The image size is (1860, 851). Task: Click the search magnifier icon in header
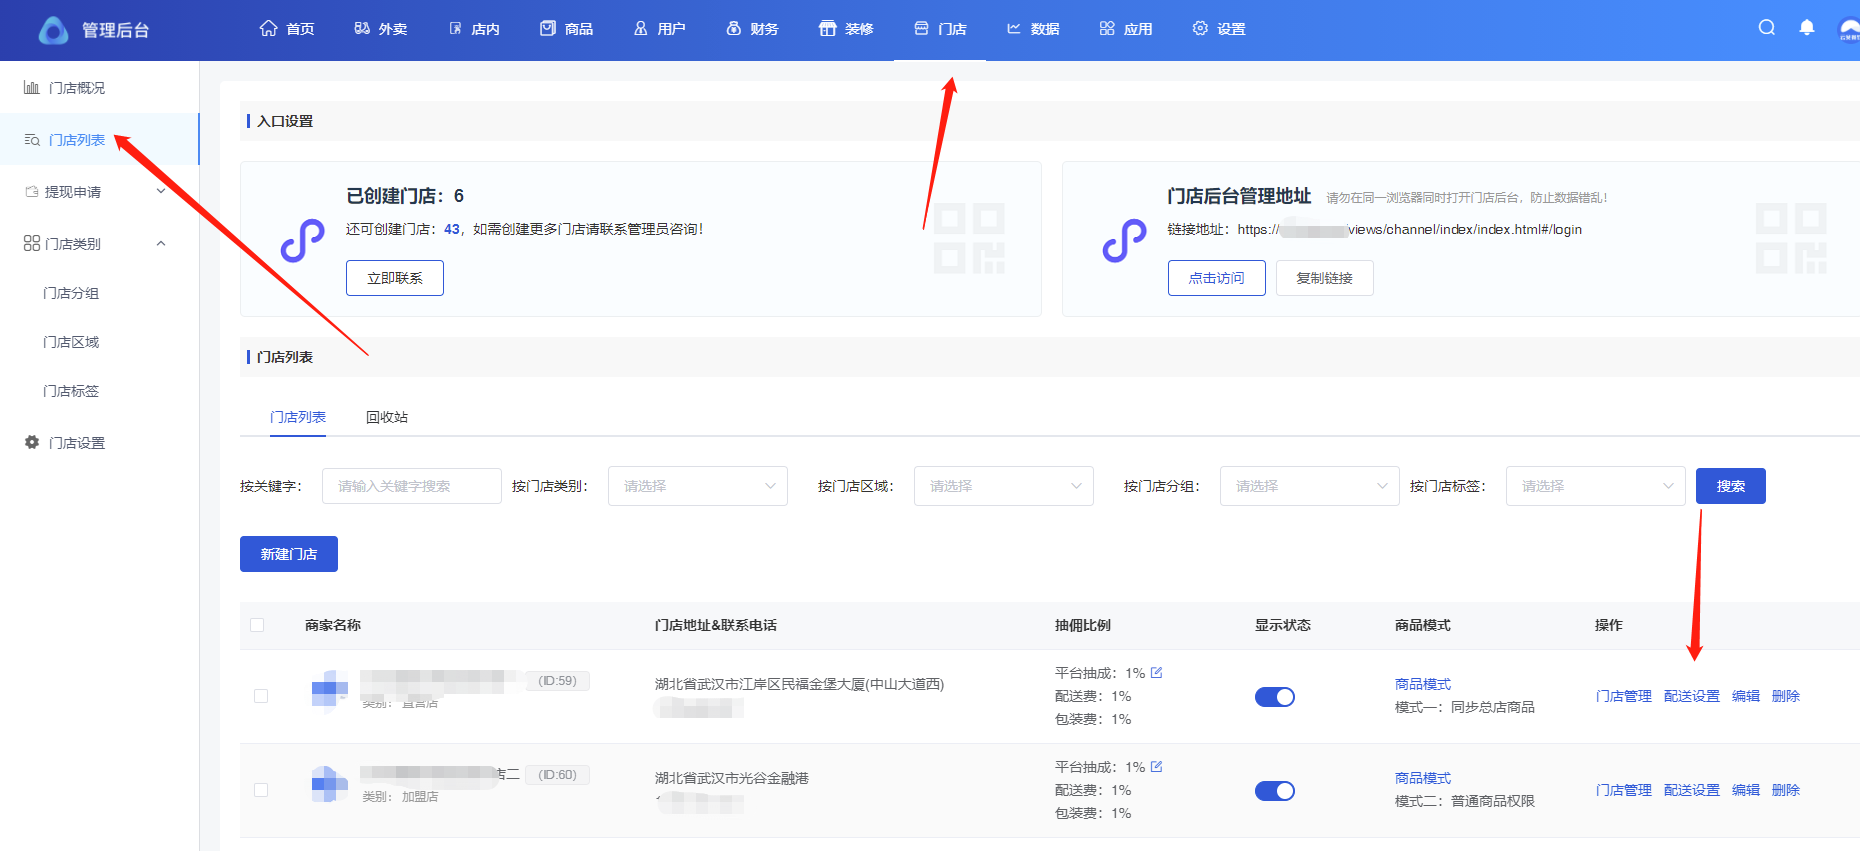(x=1767, y=28)
